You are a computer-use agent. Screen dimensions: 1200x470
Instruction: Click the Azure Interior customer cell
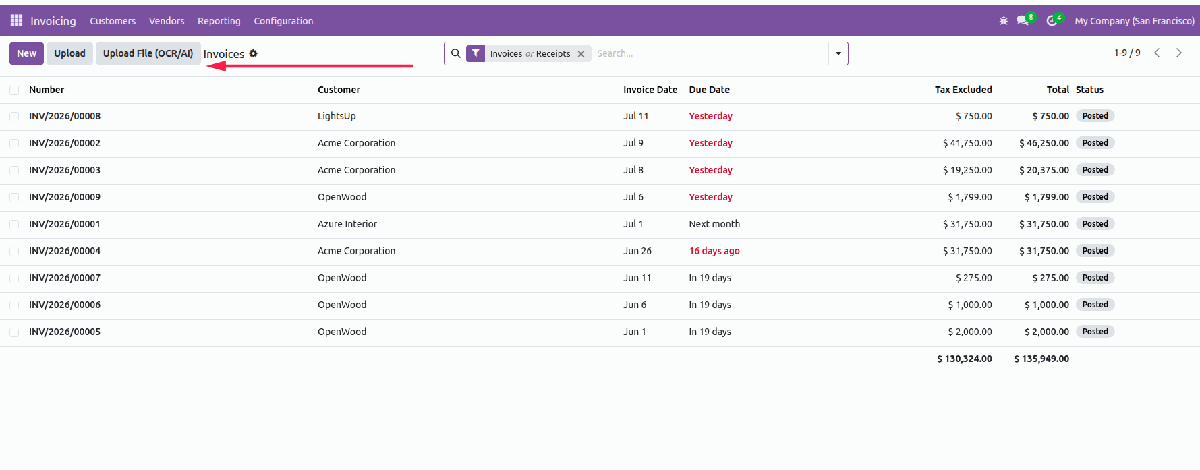347,224
